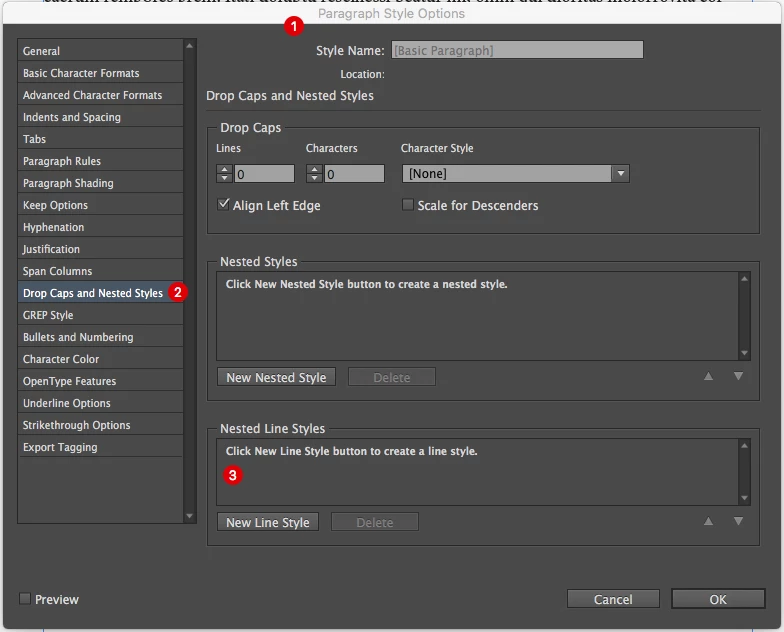Open GREP Style category
The image size is (784, 632).
tap(100, 315)
